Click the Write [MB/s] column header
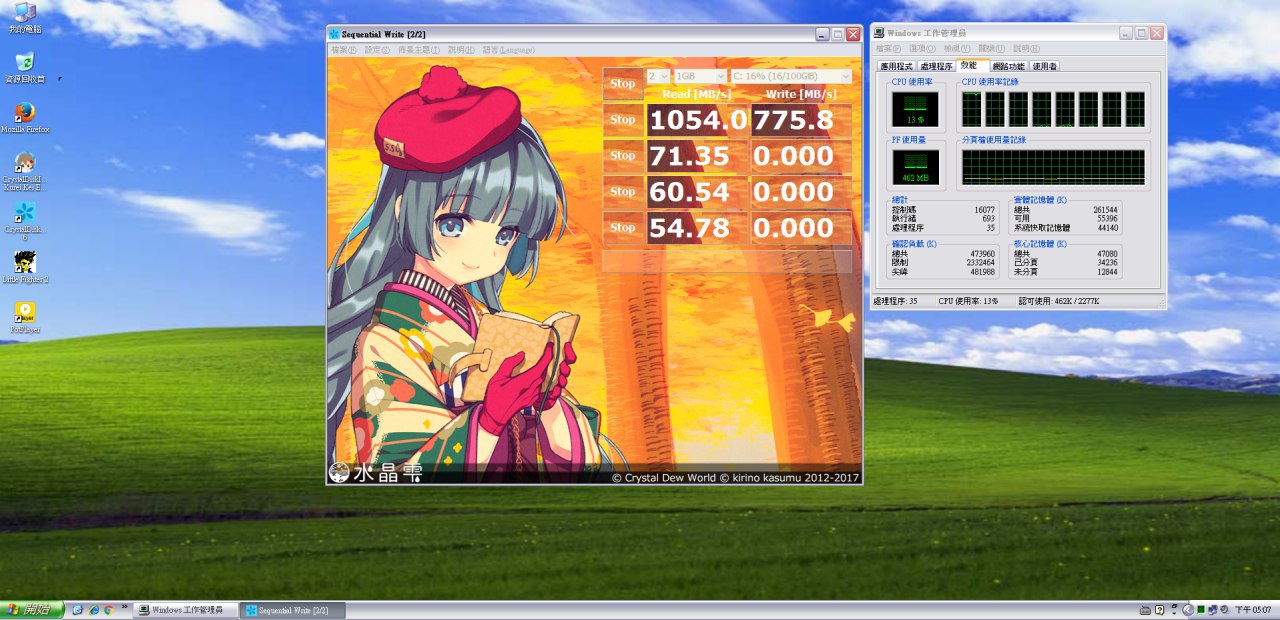This screenshot has width=1280, height=620. point(801,94)
